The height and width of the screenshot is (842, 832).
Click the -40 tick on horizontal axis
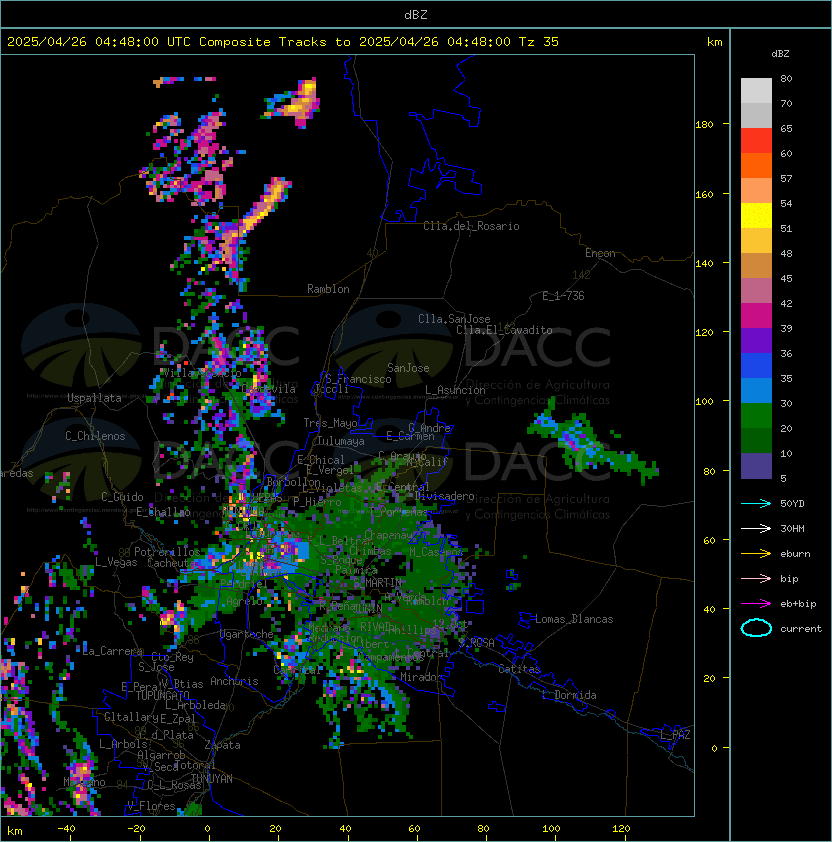coord(66,829)
